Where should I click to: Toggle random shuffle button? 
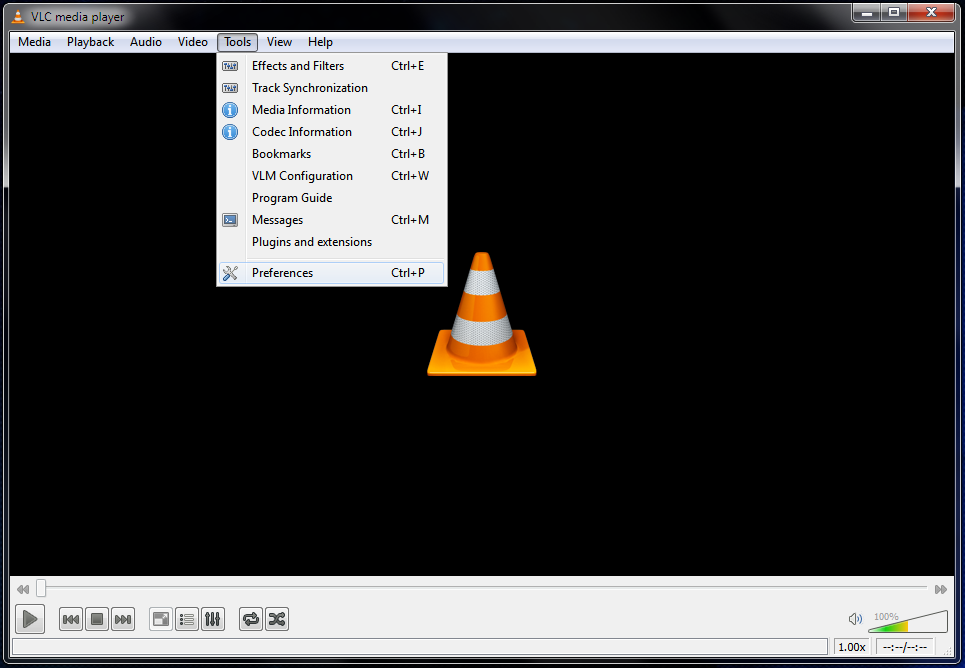[276, 619]
